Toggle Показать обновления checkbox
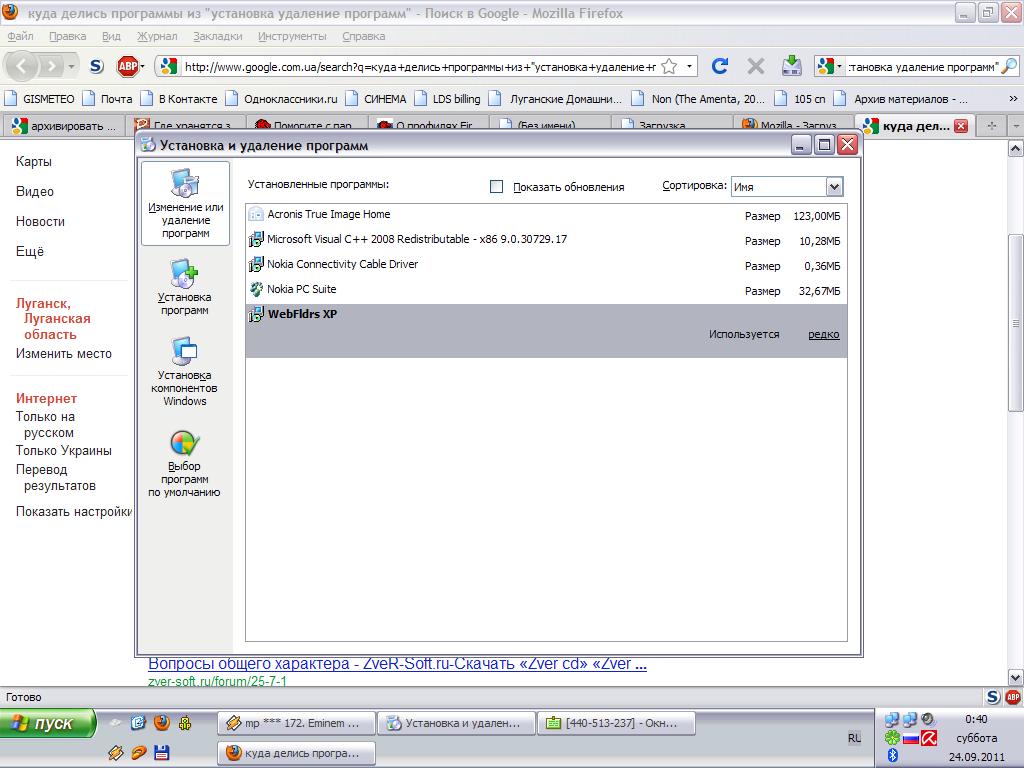The height and width of the screenshot is (768, 1024). (496, 187)
